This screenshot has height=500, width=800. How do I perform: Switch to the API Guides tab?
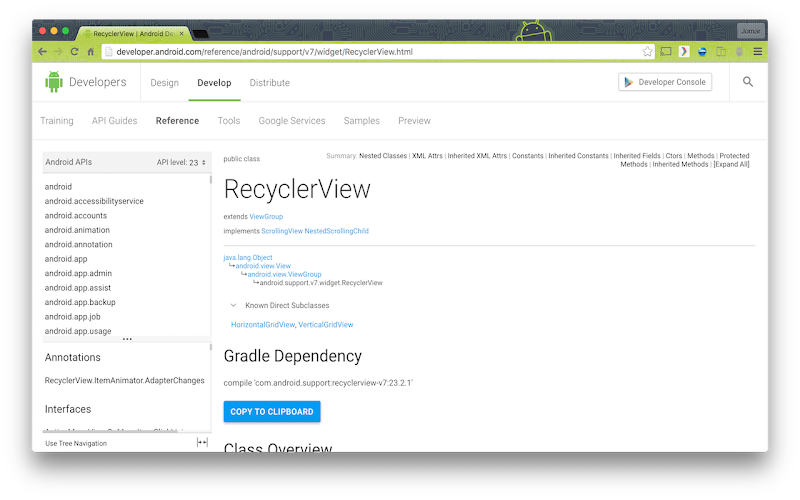(114, 121)
